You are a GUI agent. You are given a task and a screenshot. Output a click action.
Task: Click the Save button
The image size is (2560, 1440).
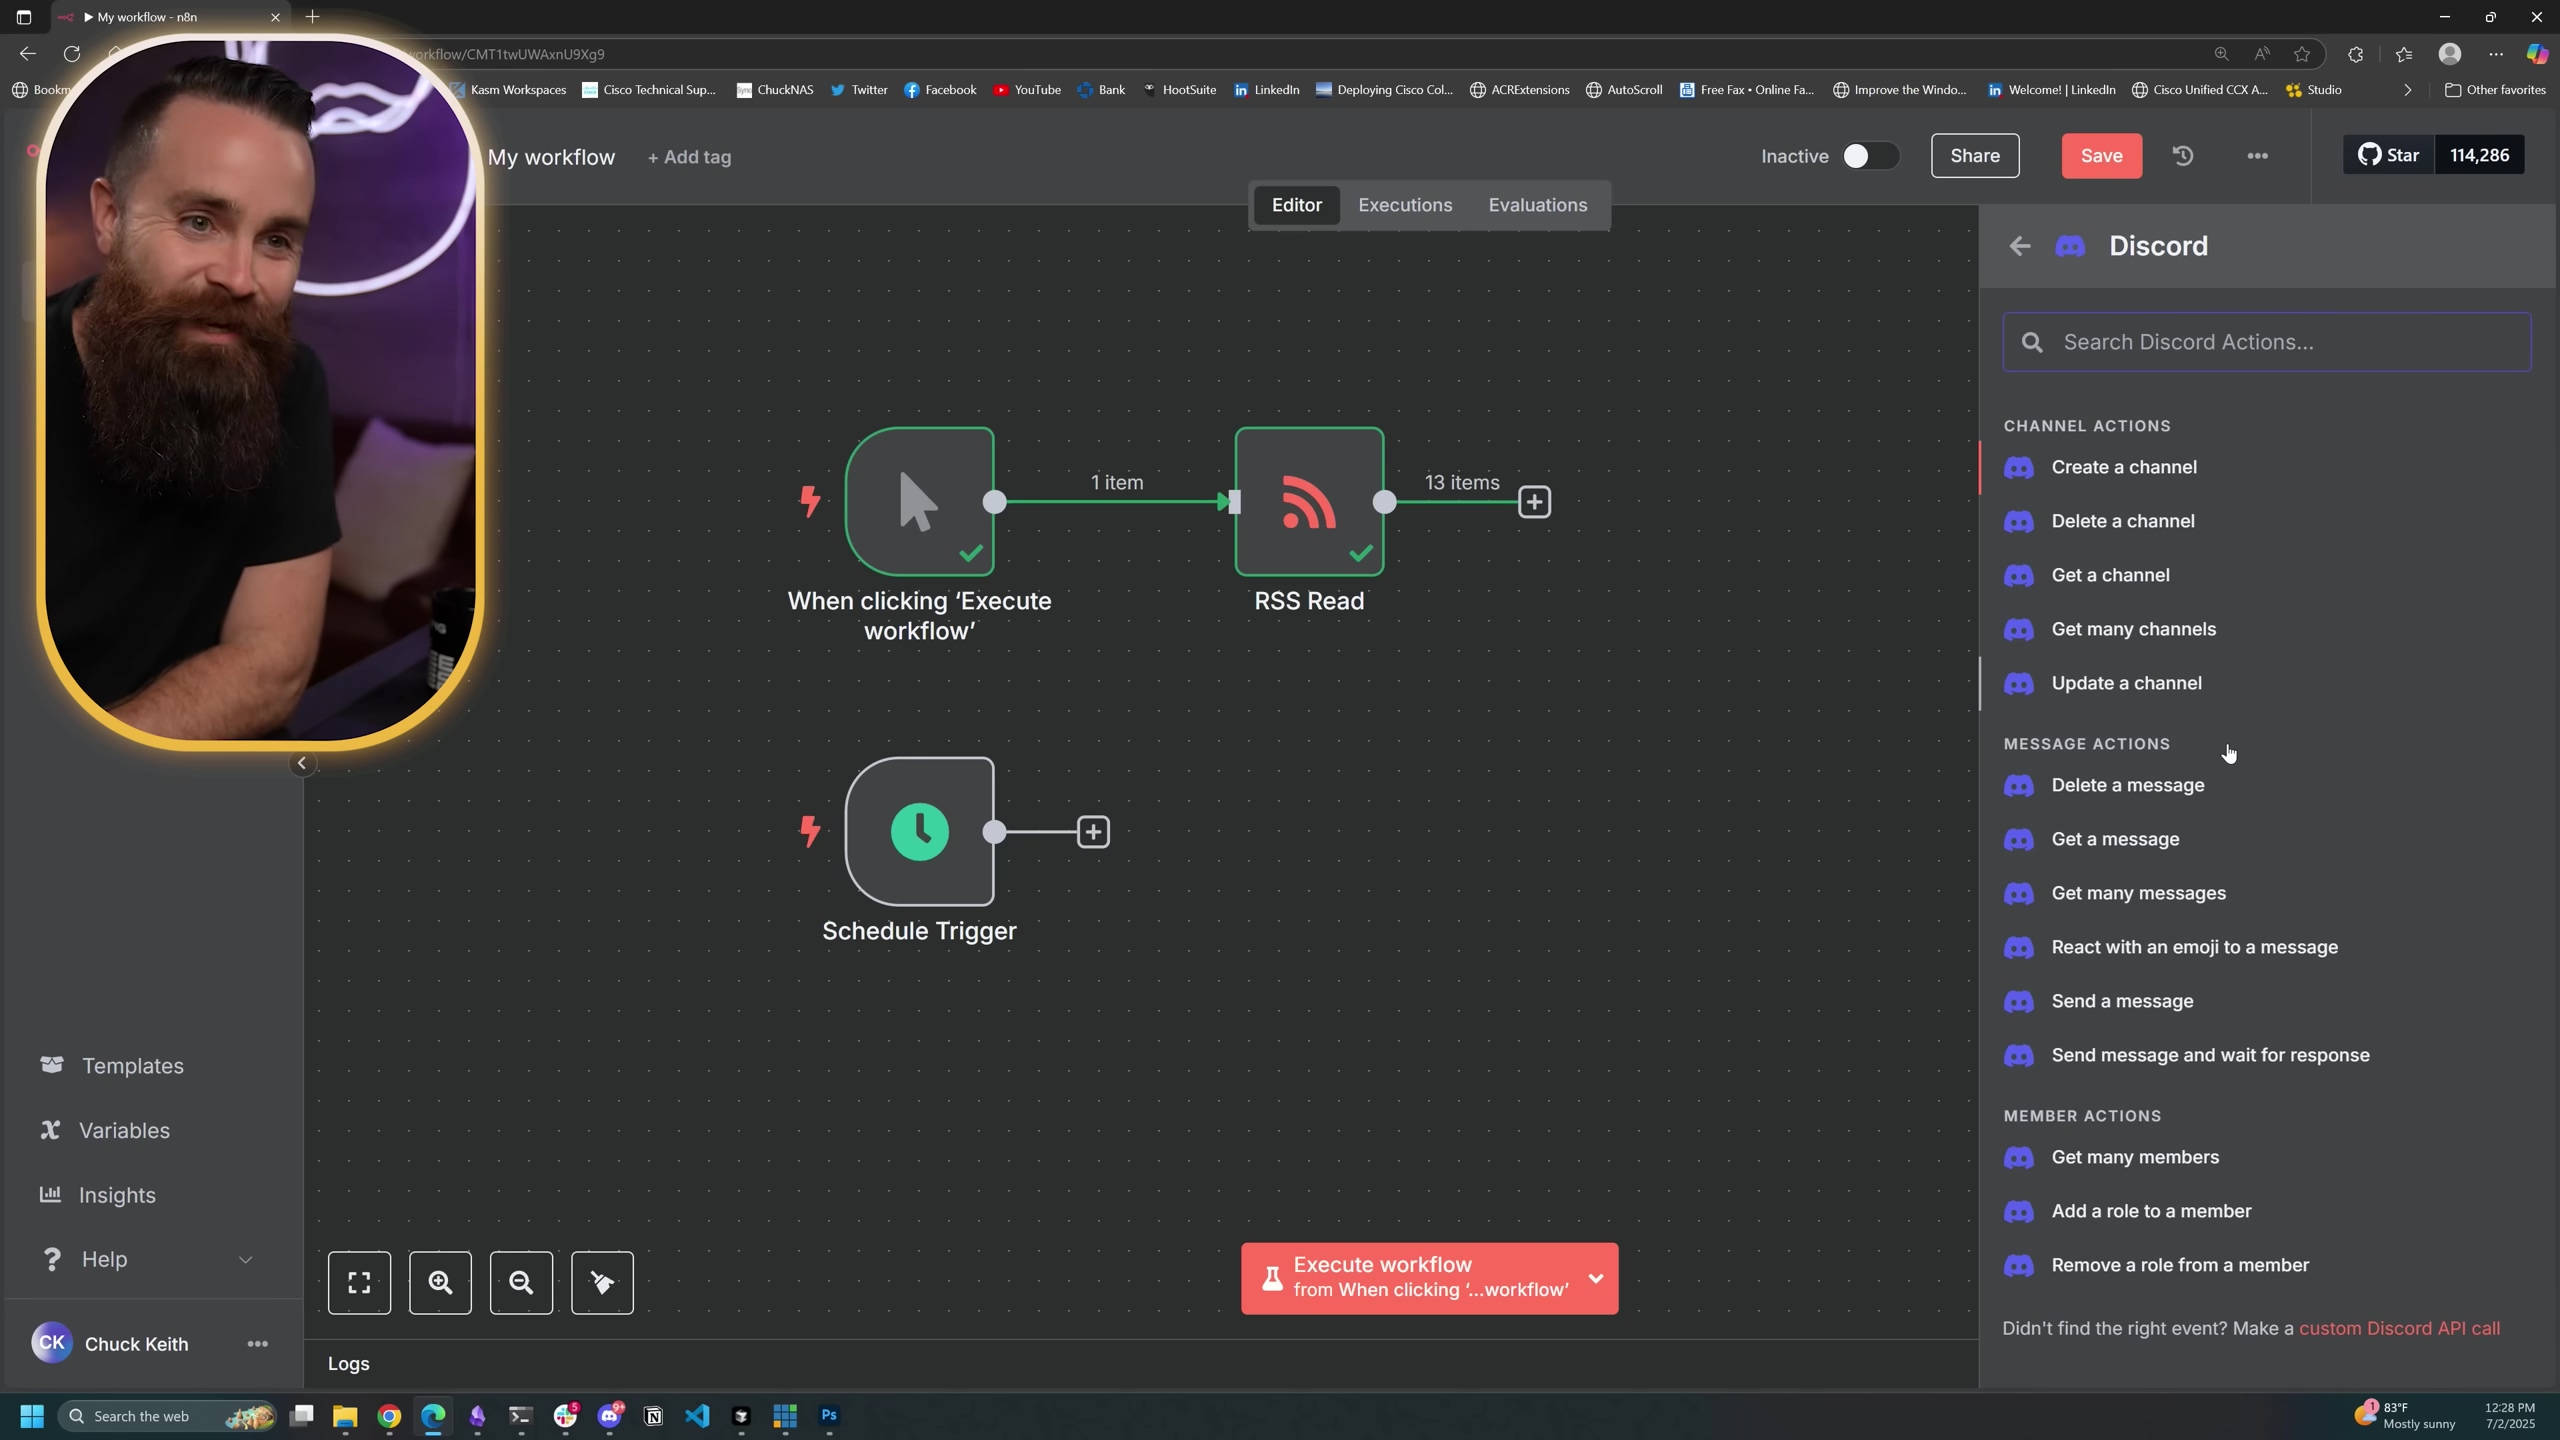[x=2101, y=156]
